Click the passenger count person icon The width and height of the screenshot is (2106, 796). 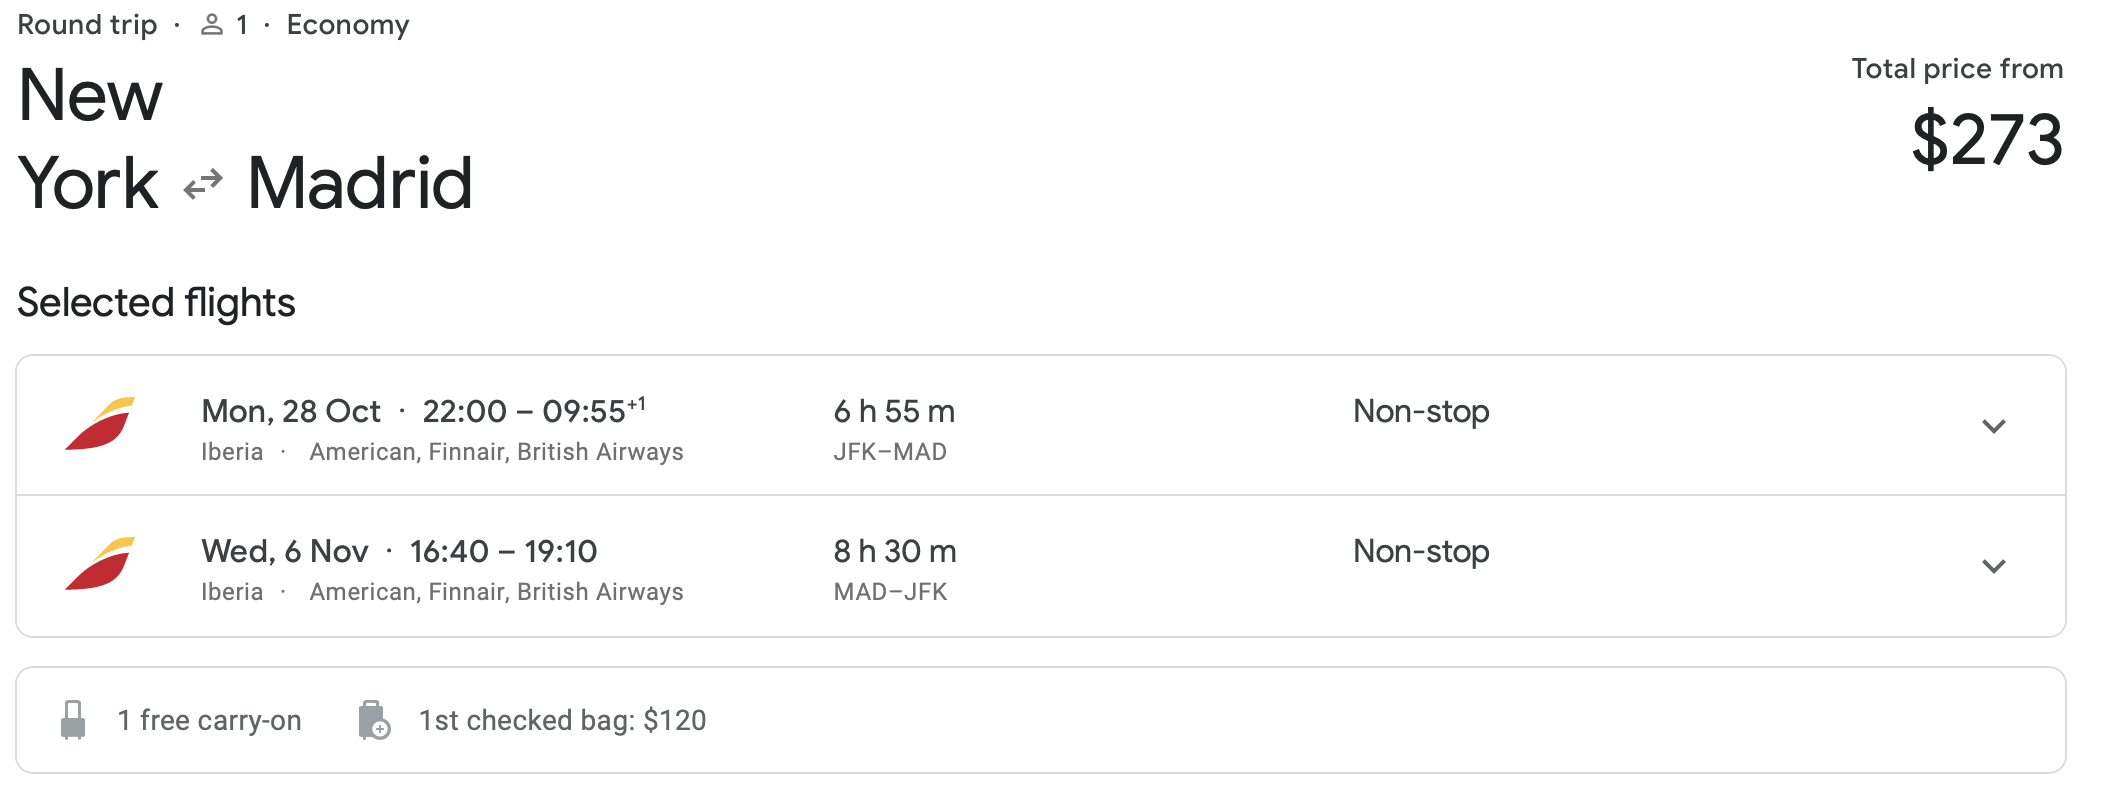click(211, 25)
